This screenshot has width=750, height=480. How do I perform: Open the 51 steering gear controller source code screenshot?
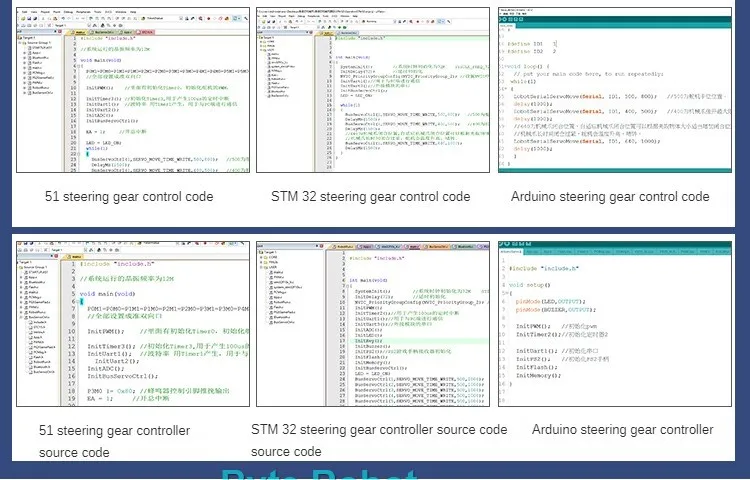133,324
